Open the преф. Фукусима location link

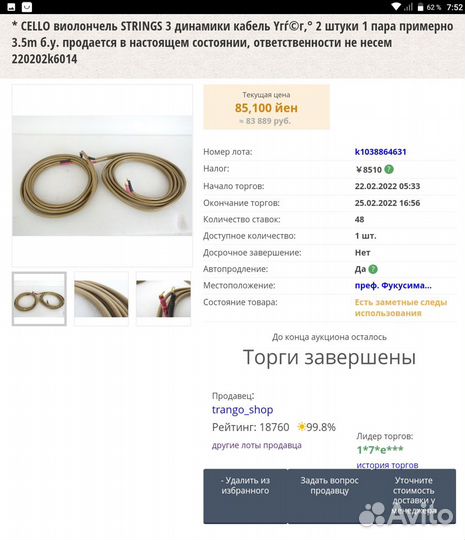coord(393,285)
